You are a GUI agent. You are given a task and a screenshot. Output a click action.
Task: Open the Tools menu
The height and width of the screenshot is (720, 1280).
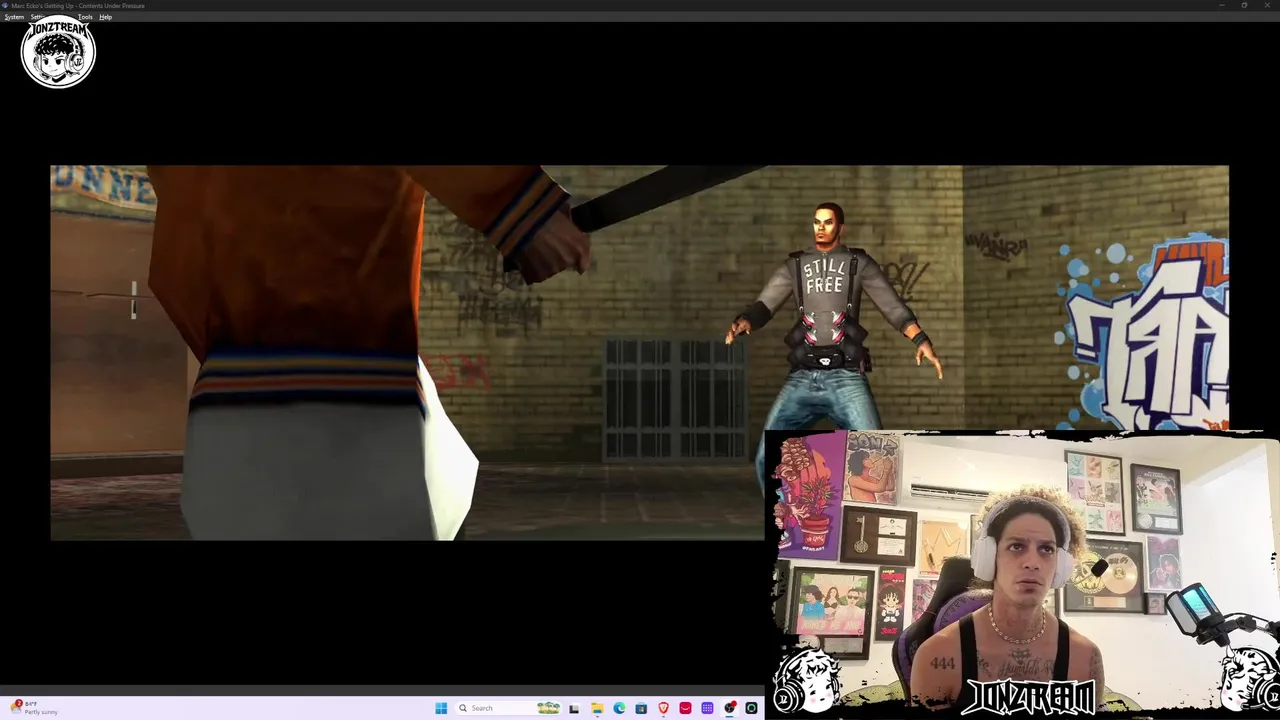coord(85,17)
